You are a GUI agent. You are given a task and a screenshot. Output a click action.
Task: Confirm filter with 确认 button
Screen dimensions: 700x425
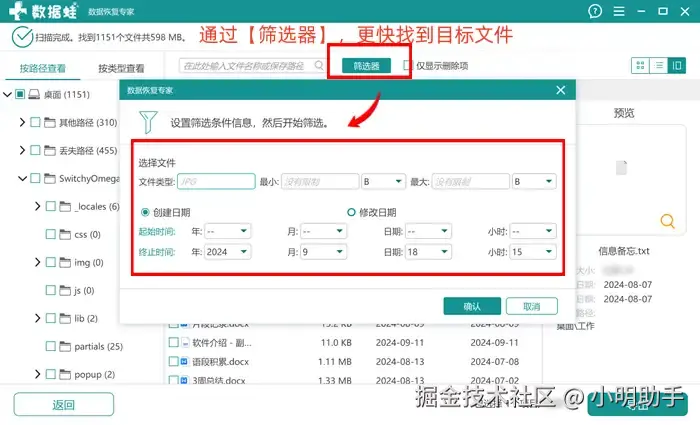[472, 306]
